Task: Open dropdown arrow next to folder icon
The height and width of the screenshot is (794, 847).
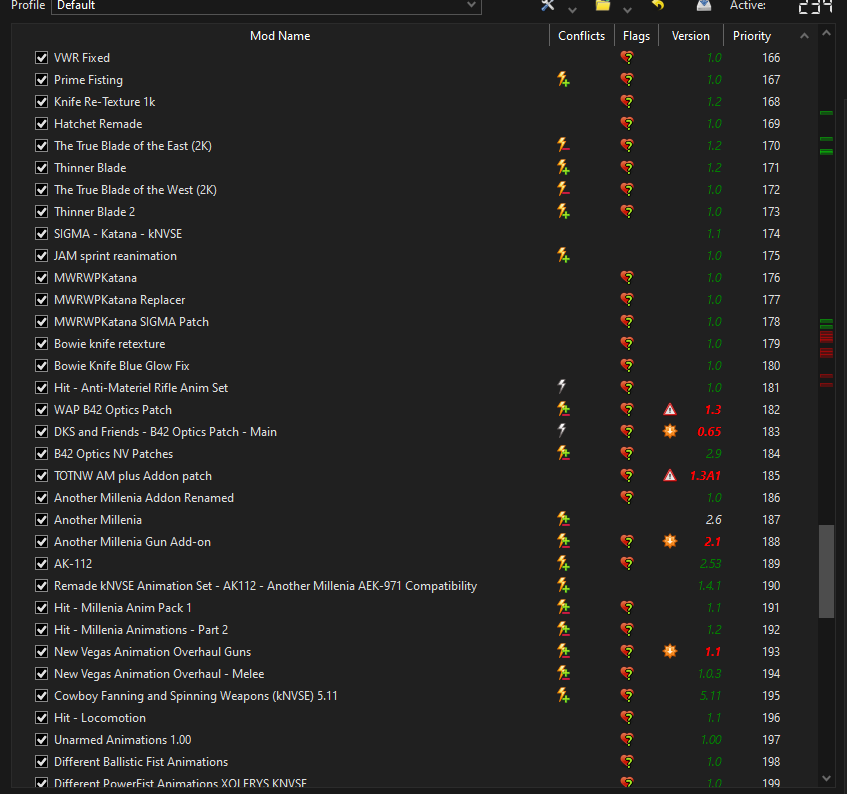Action: tap(627, 9)
